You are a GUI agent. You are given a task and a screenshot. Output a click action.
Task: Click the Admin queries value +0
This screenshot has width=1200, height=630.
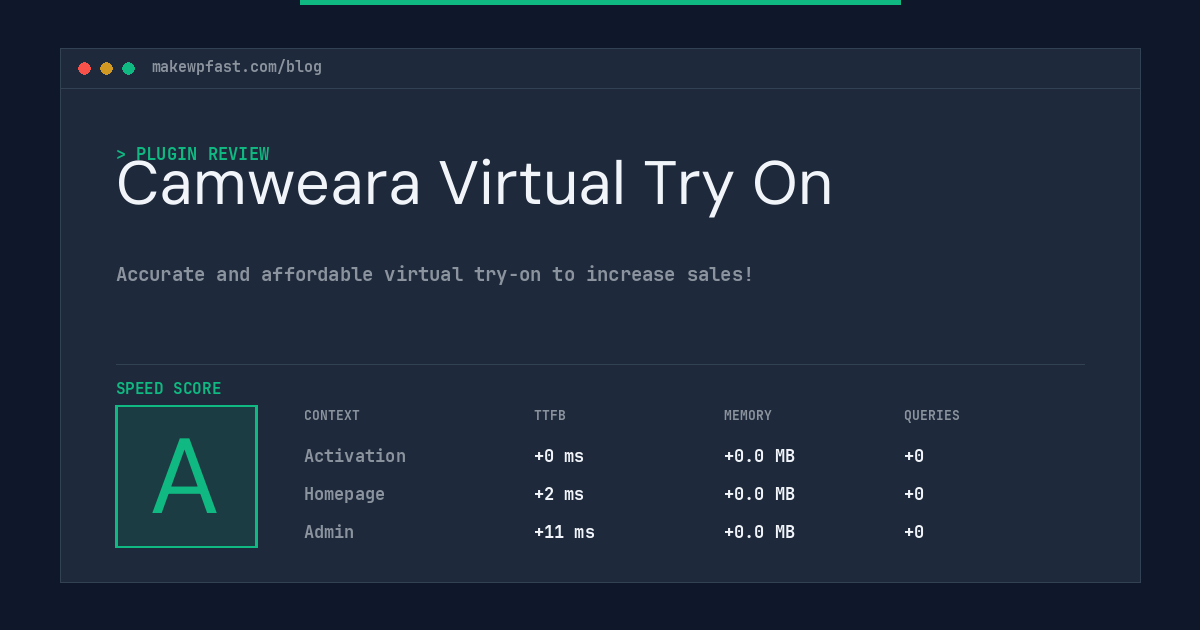click(914, 532)
